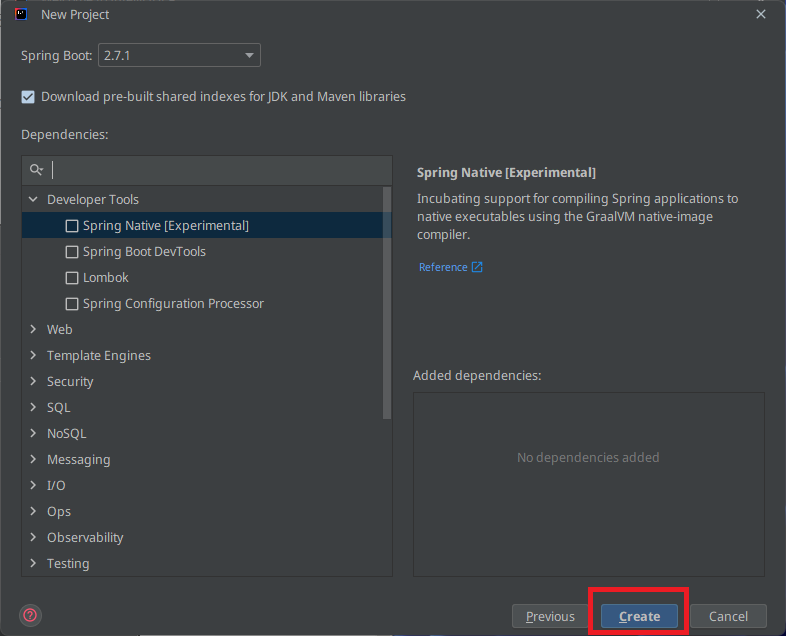Select the I/O category label
This screenshot has width=786, height=636.
coord(56,486)
